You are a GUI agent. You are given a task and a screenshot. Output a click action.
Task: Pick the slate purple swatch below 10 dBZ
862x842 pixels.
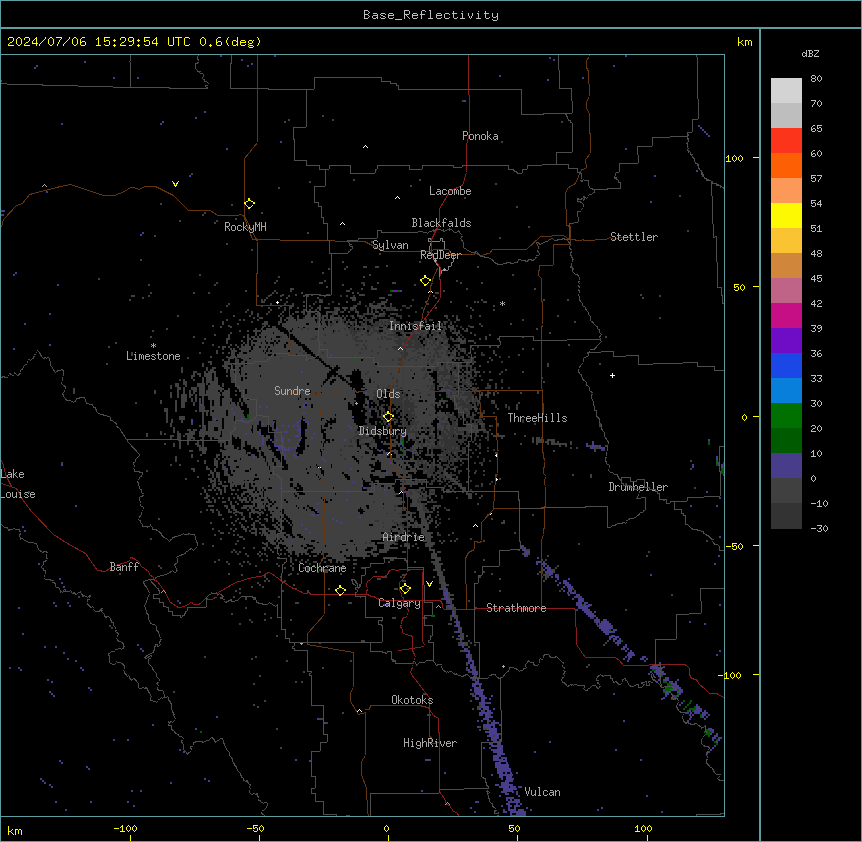click(x=786, y=466)
